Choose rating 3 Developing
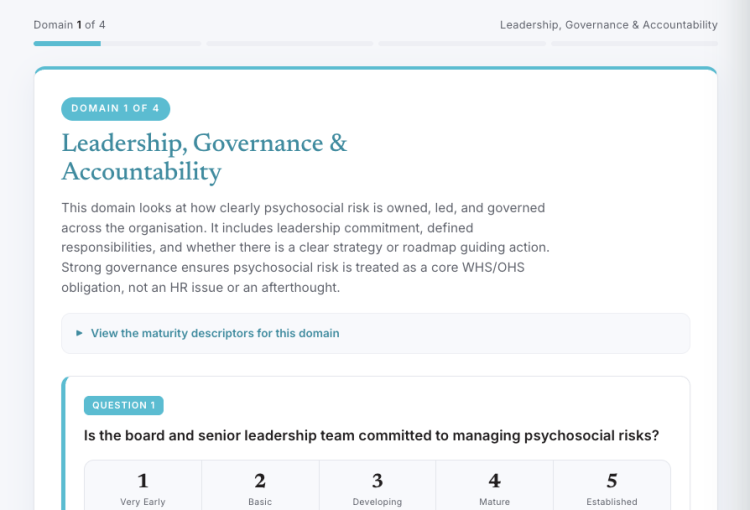Viewport: 750px width, 510px height. pos(377,486)
